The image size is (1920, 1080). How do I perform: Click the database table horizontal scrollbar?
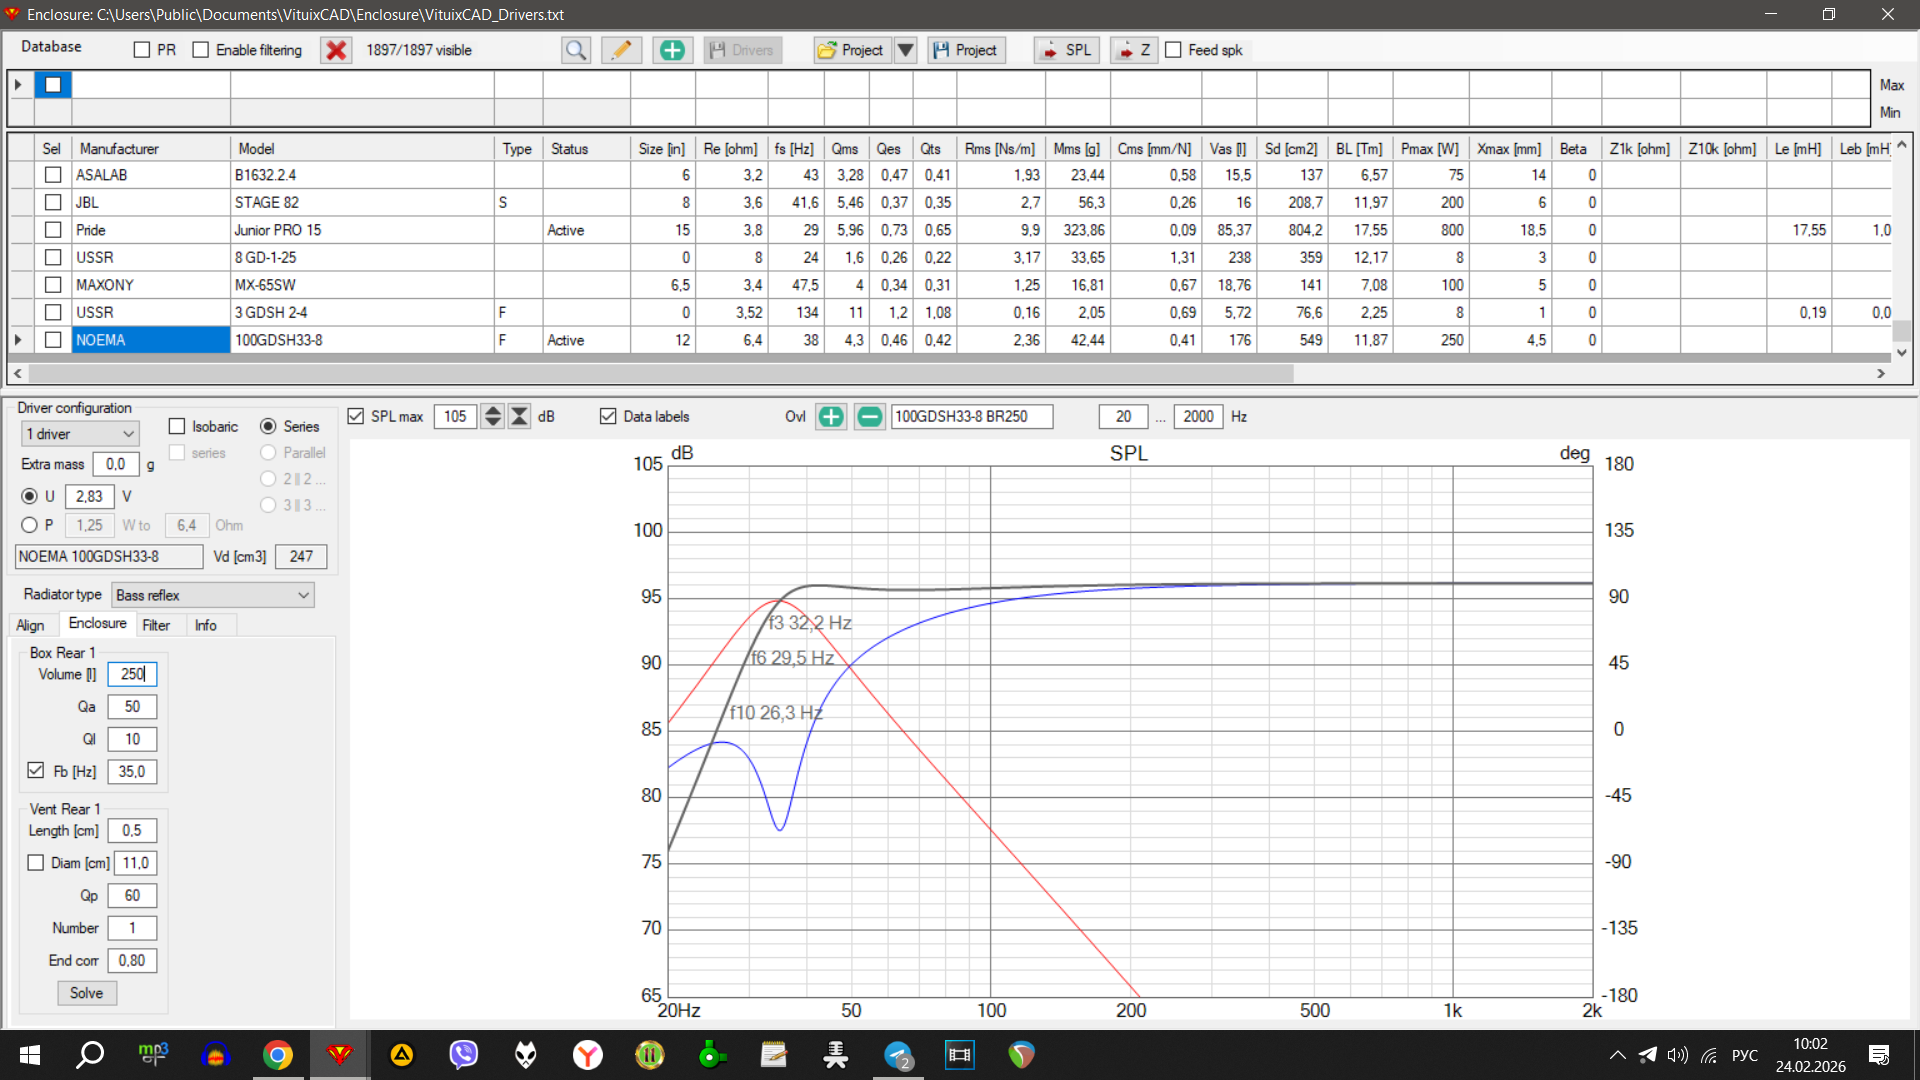tap(660, 373)
